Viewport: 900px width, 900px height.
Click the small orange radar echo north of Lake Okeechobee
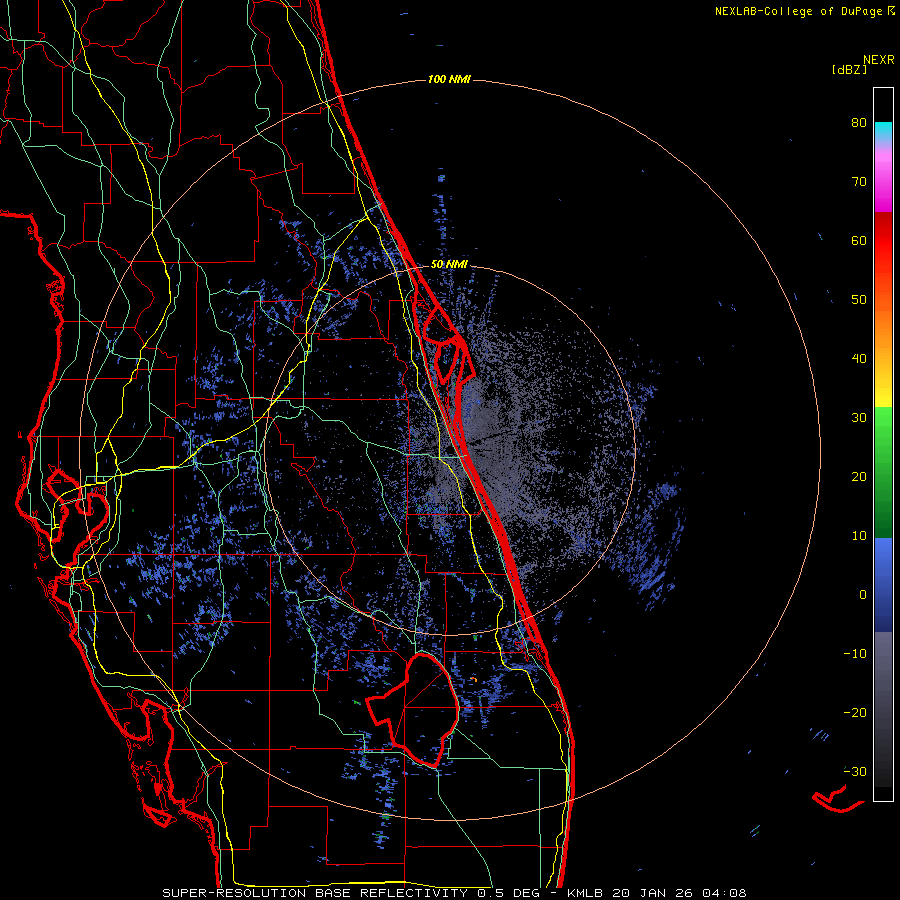474,679
